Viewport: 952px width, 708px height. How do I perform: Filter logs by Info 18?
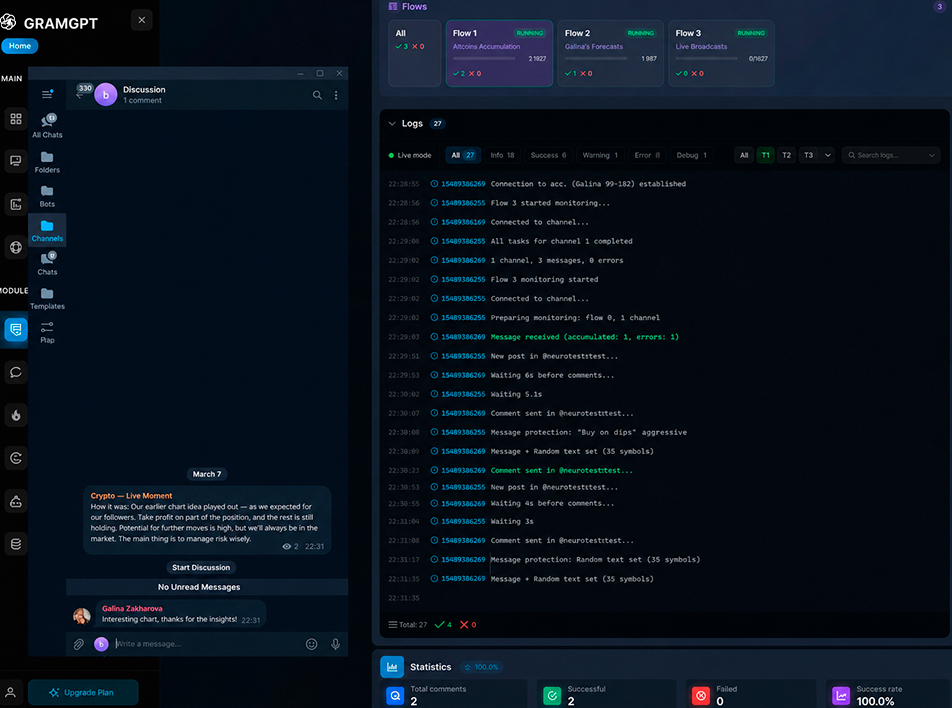click(x=502, y=155)
